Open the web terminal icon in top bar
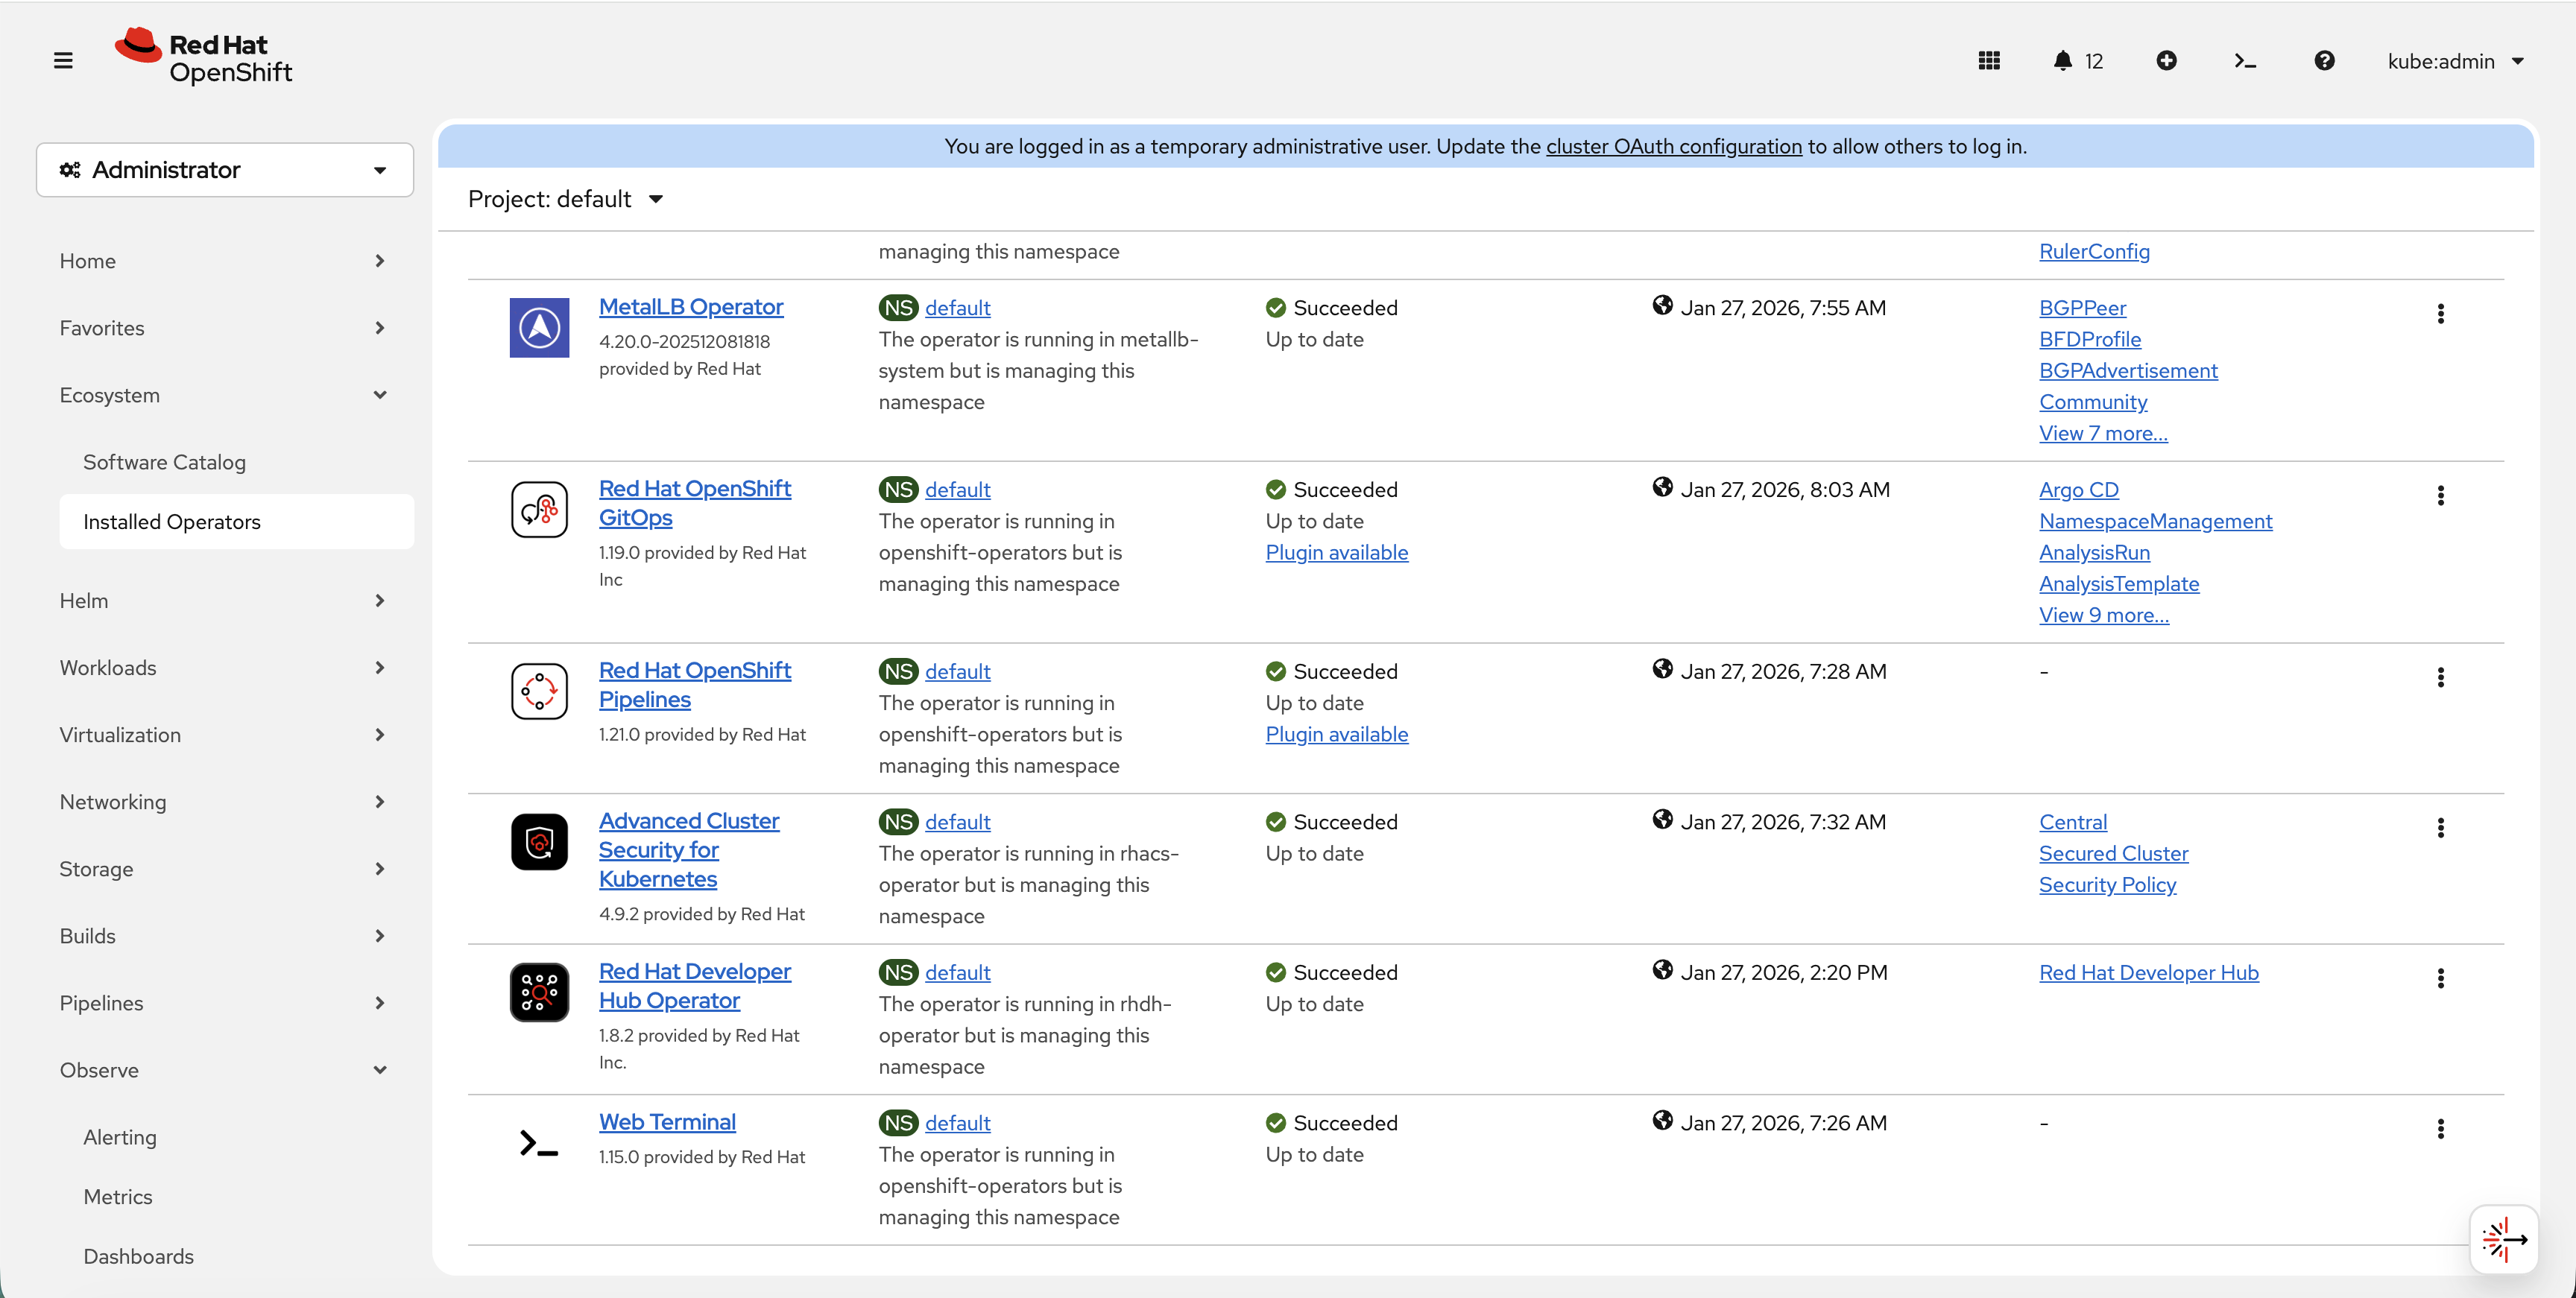The height and width of the screenshot is (1298, 2576). pyautogui.click(x=2245, y=60)
